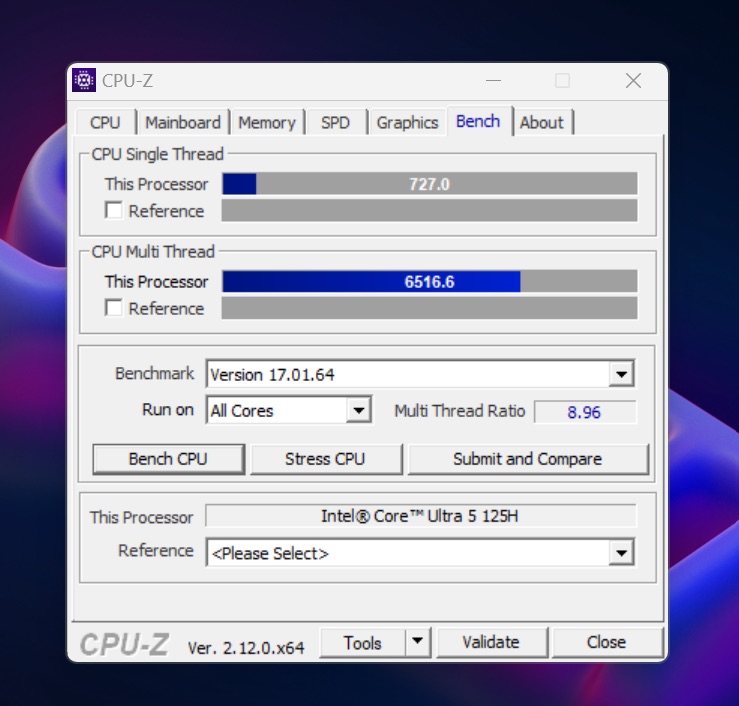Enable Single Thread Reference checkbox
Image resolution: width=739 pixels, height=706 pixels.
point(114,210)
